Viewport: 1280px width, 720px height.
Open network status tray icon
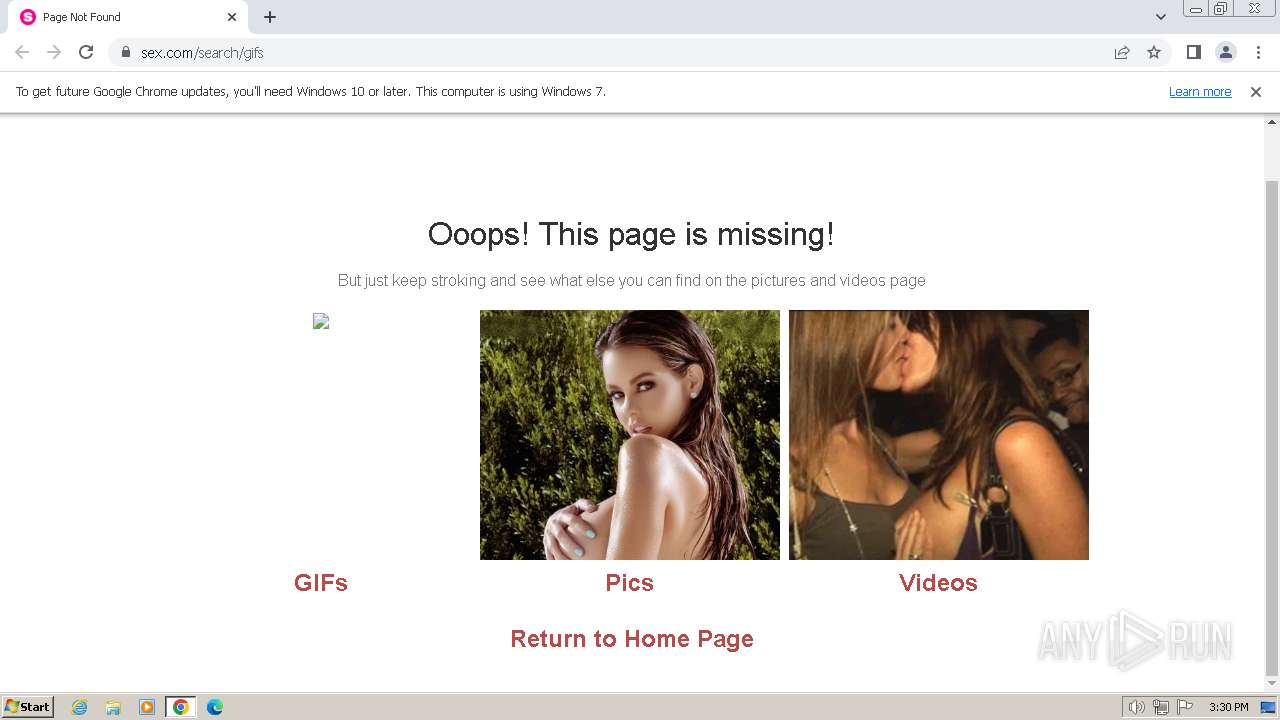(1161, 707)
